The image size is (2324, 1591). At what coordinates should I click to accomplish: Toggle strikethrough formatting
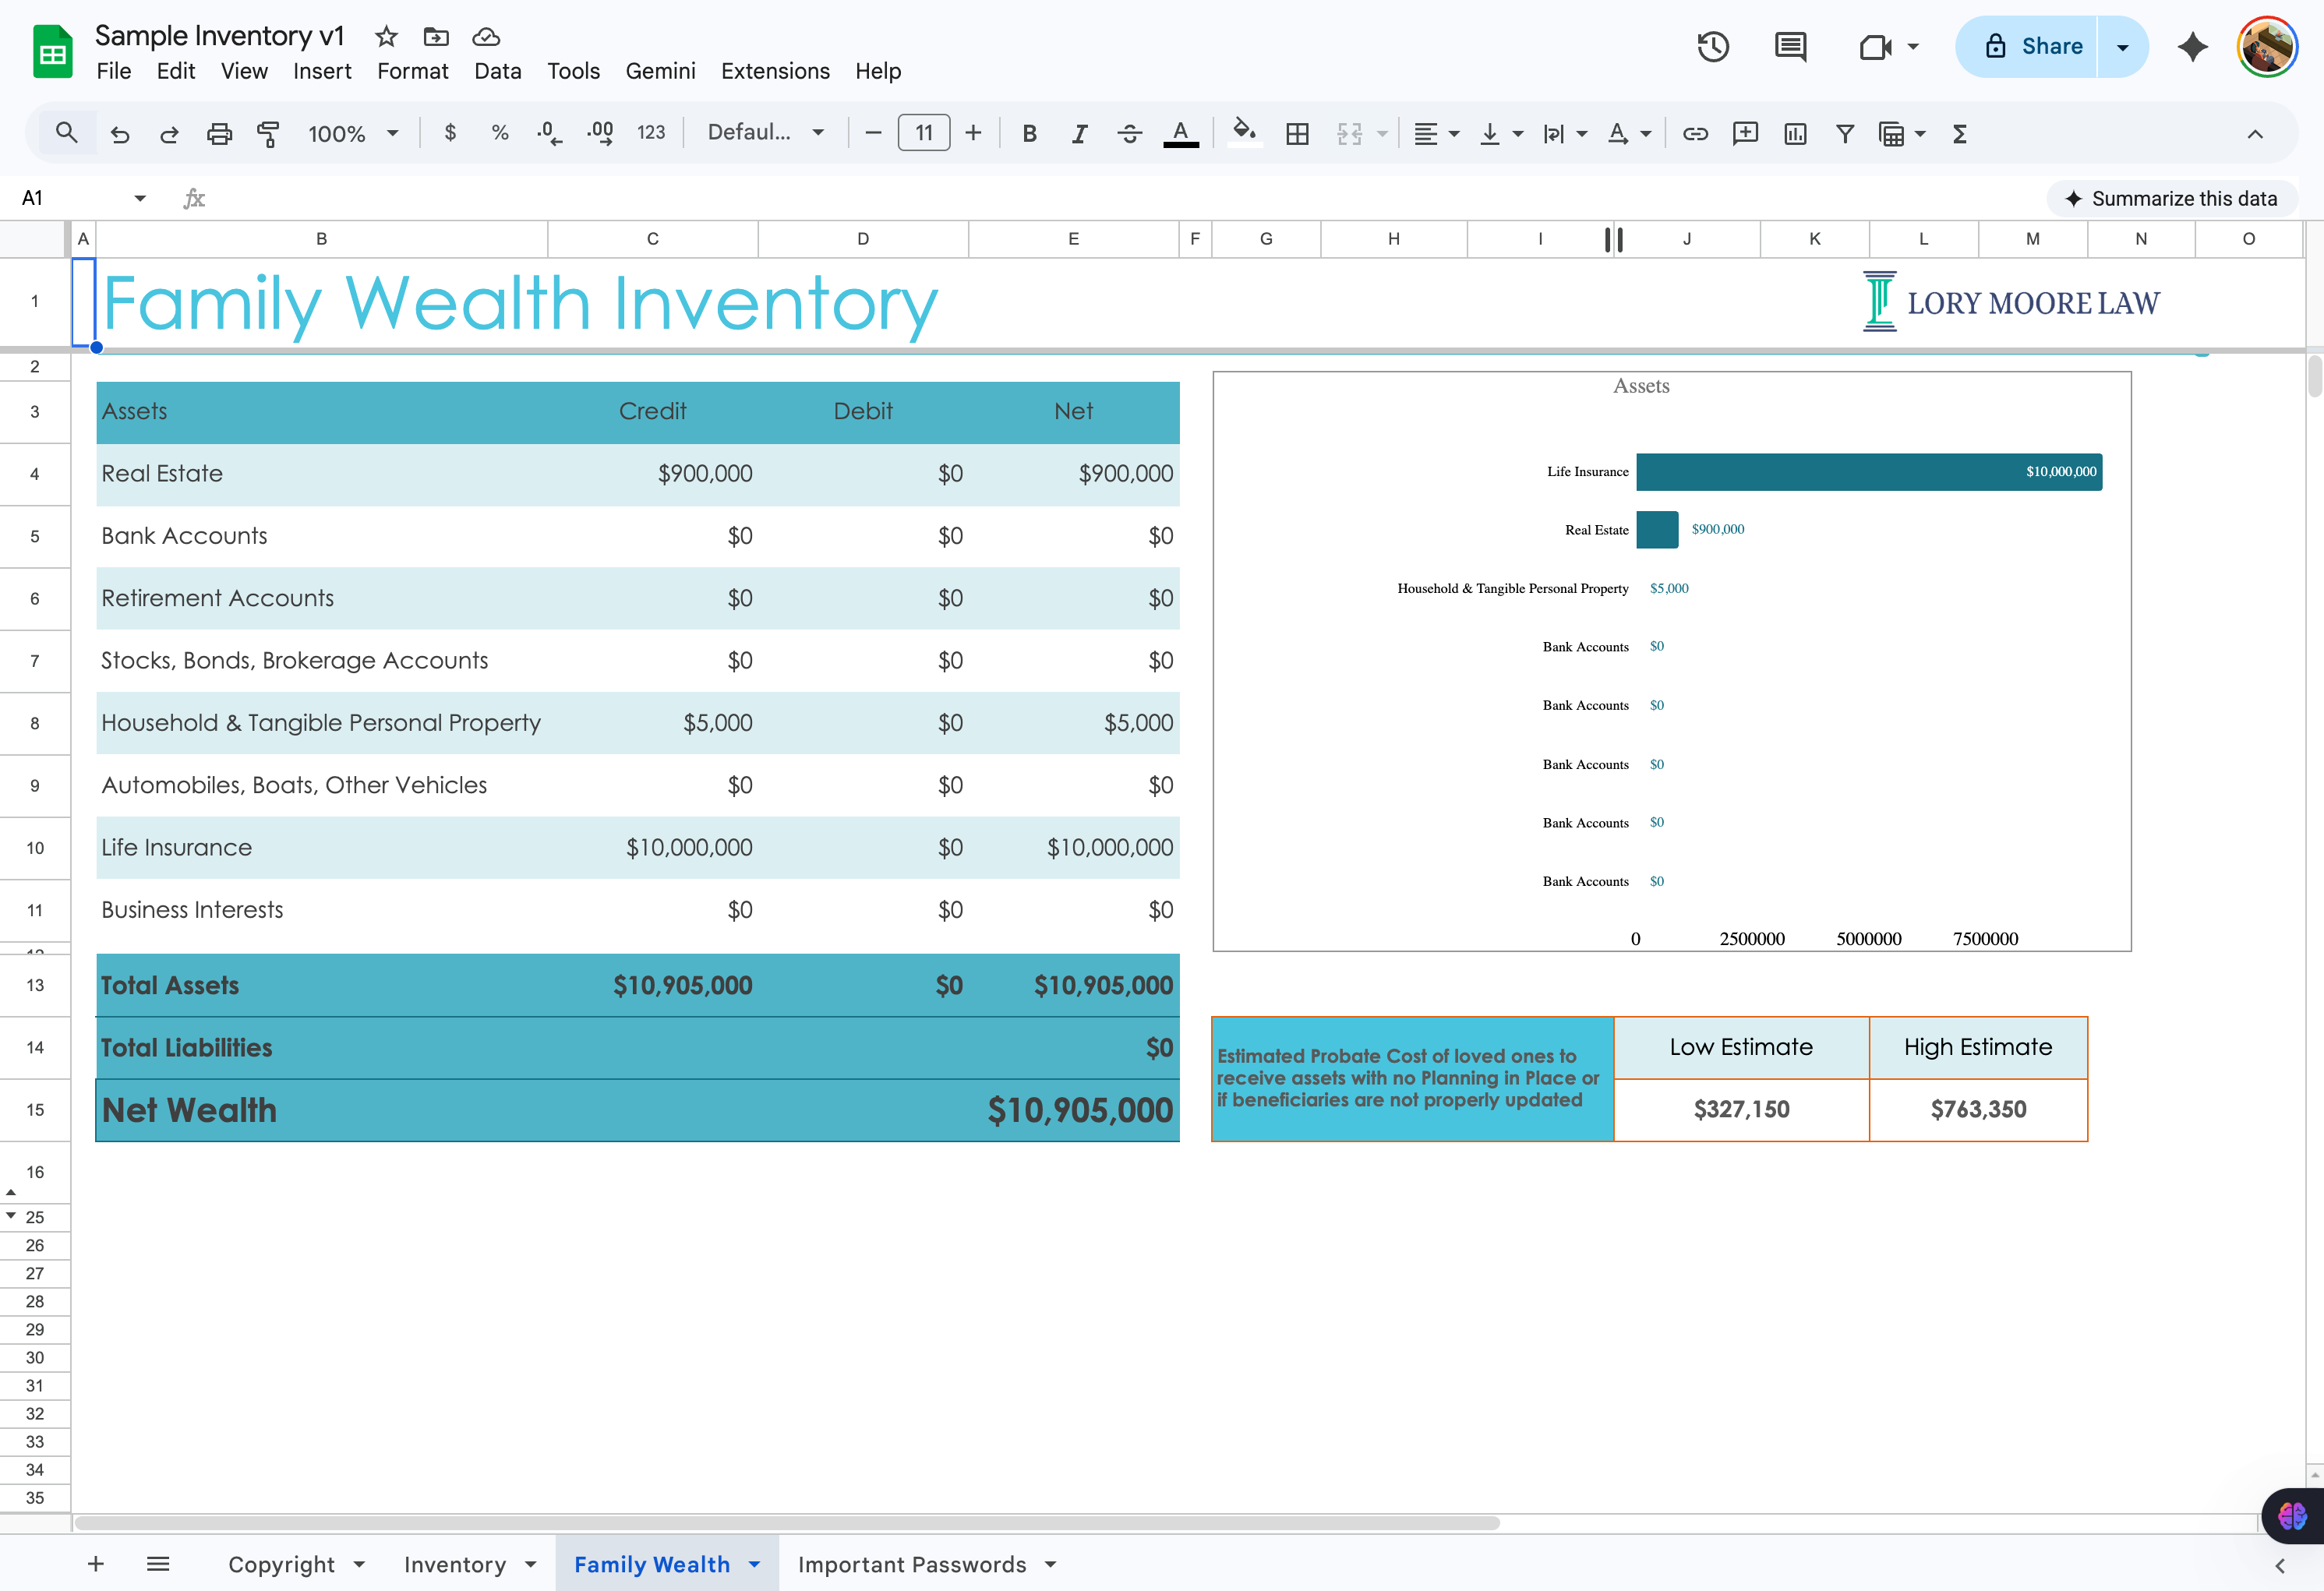pyautogui.click(x=1129, y=133)
